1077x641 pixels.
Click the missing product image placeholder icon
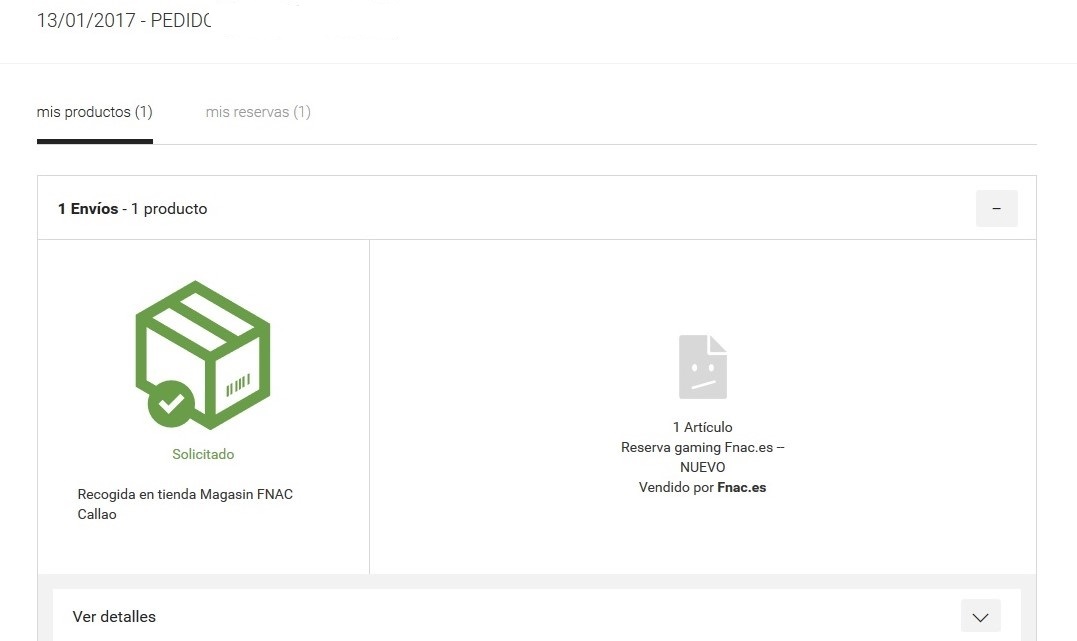(703, 367)
